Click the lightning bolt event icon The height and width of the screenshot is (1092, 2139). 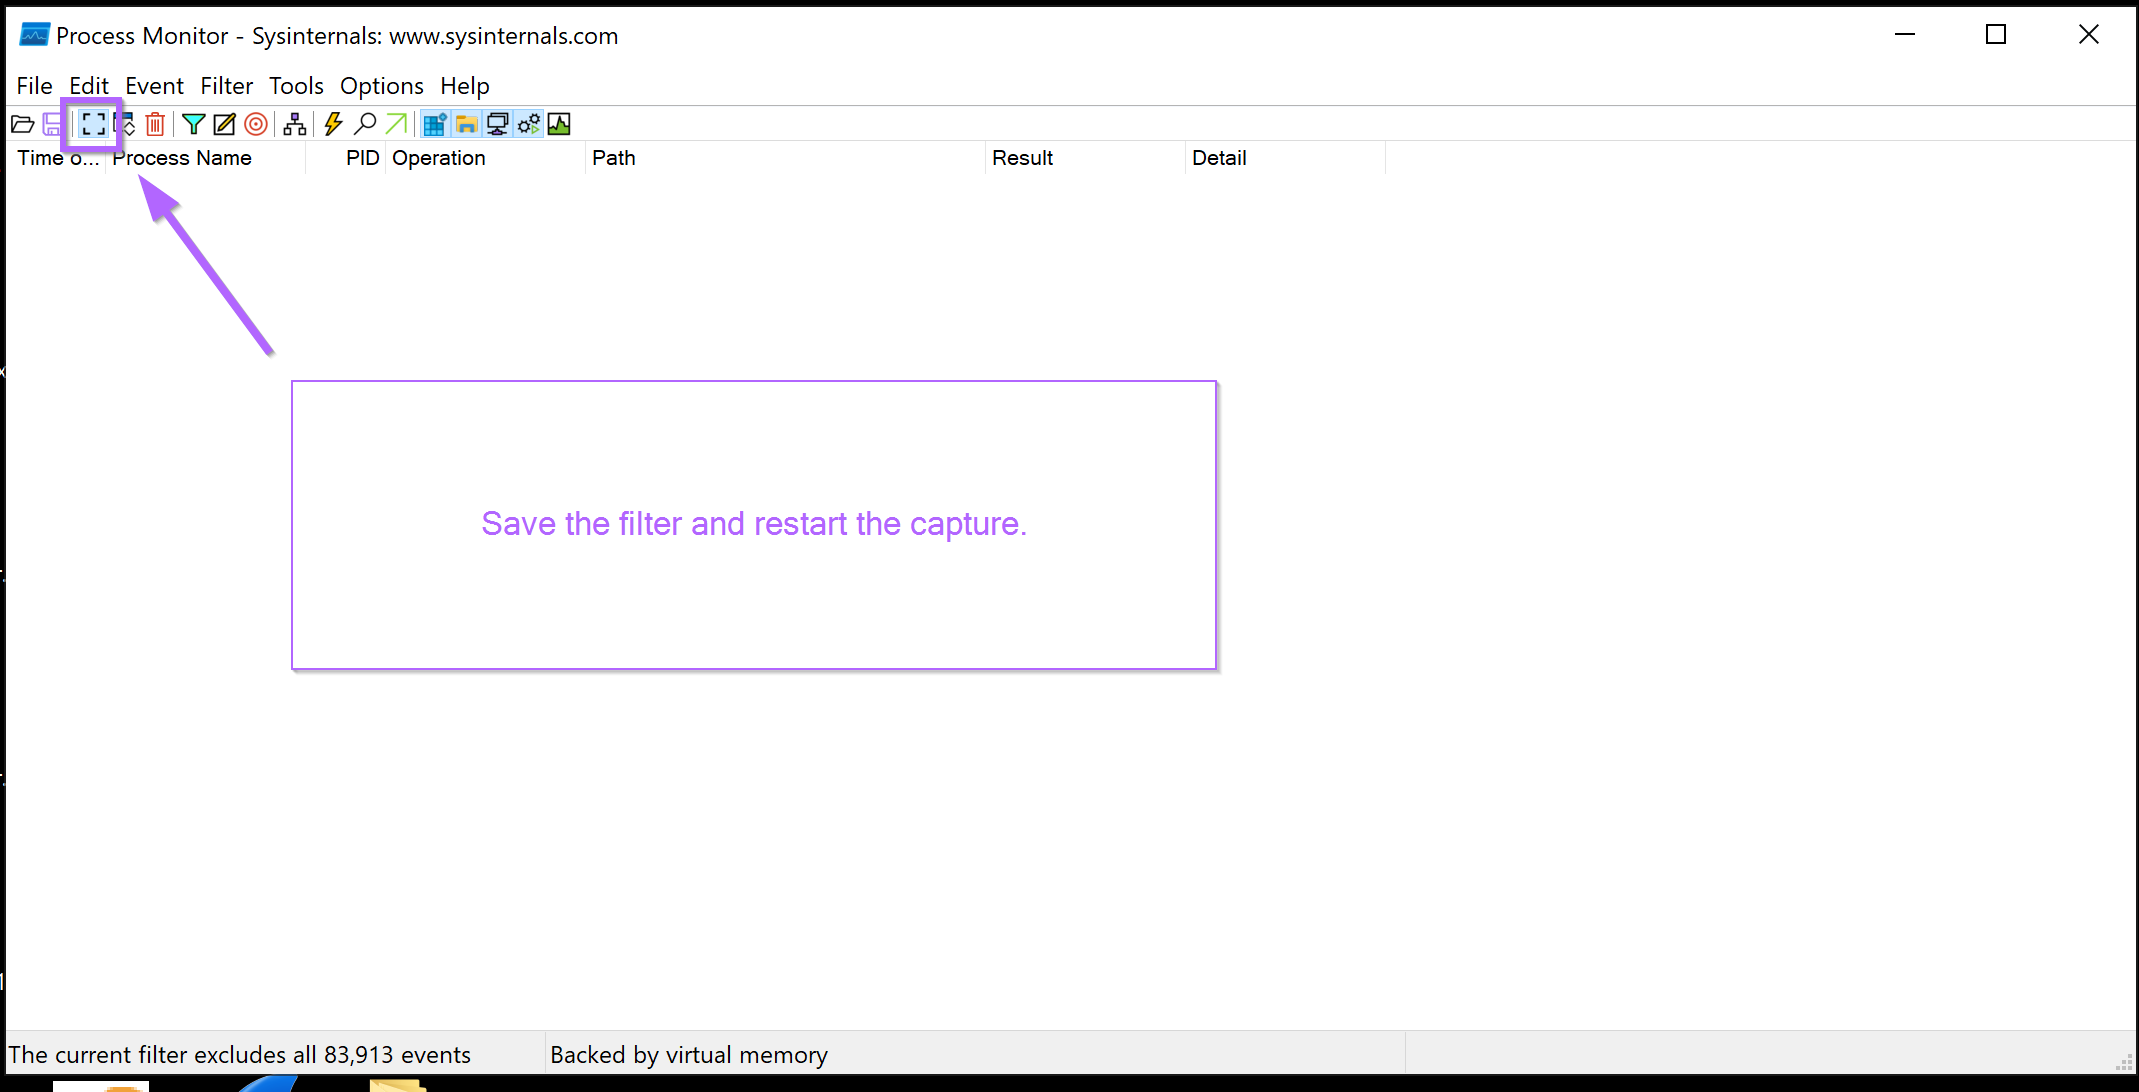[x=333, y=124]
